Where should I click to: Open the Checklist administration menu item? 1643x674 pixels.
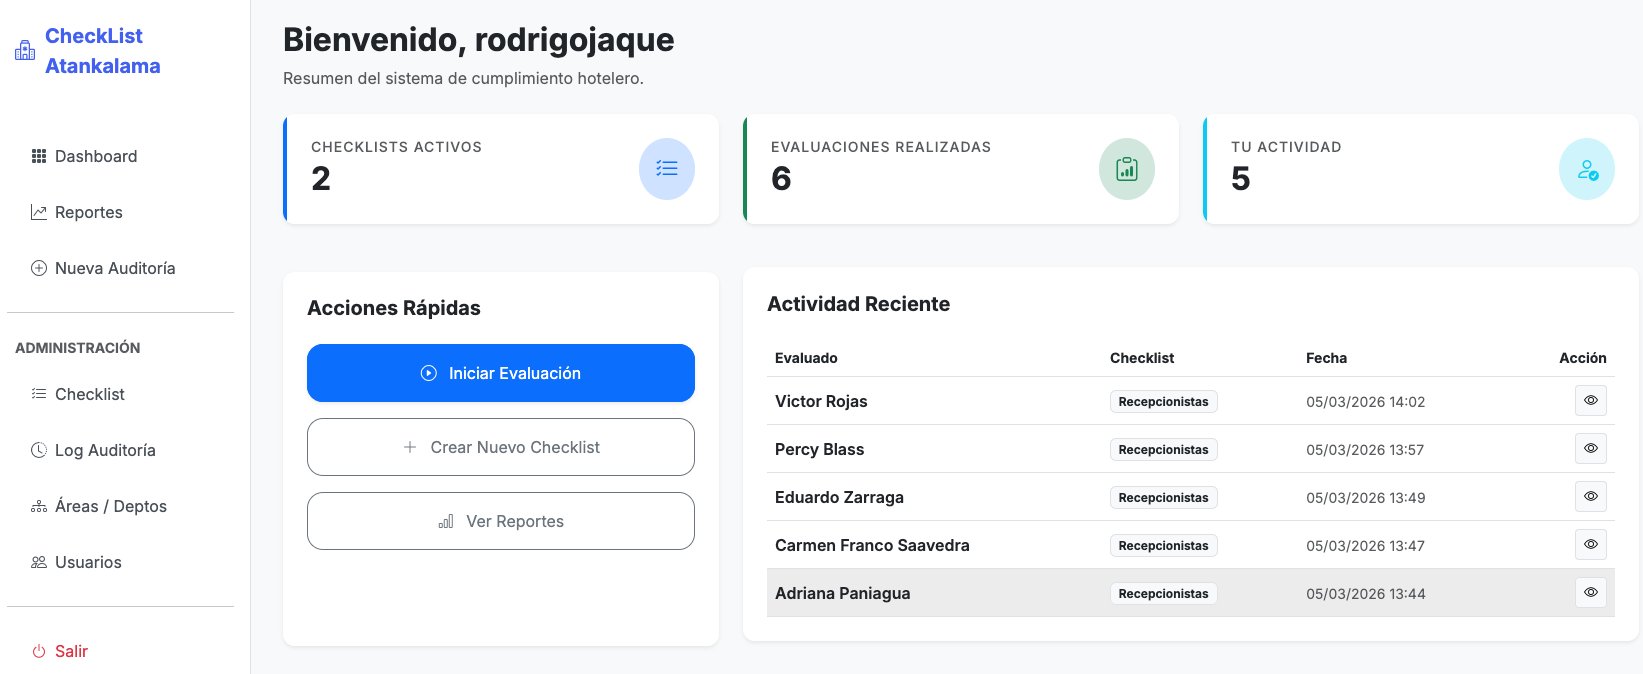tap(90, 394)
